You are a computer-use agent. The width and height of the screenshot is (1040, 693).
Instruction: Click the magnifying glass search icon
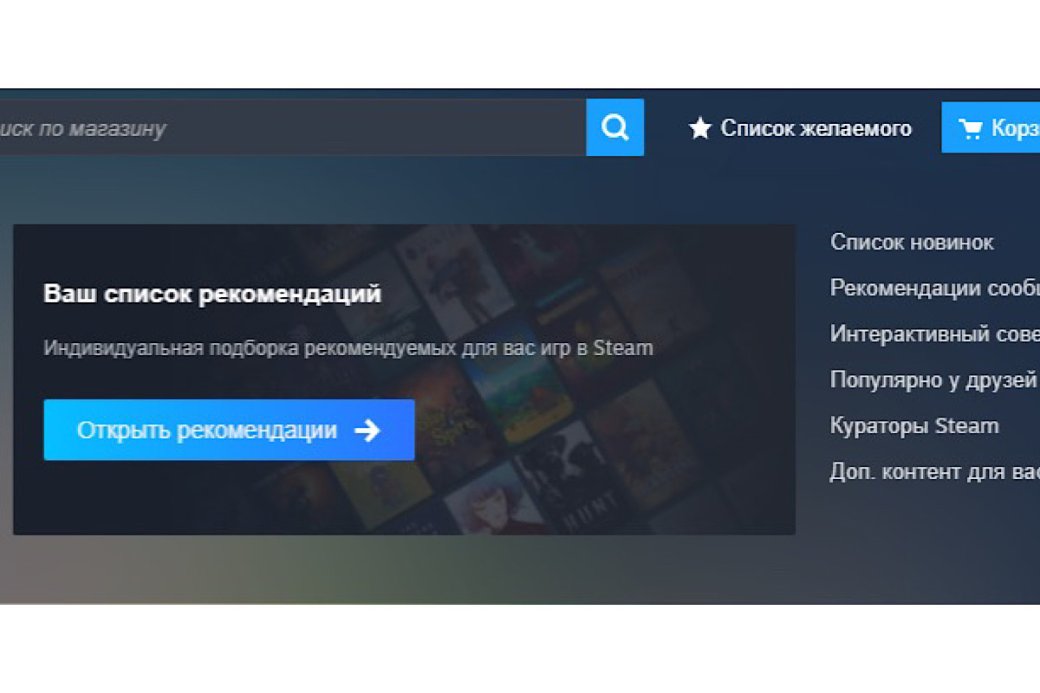[615, 127]
